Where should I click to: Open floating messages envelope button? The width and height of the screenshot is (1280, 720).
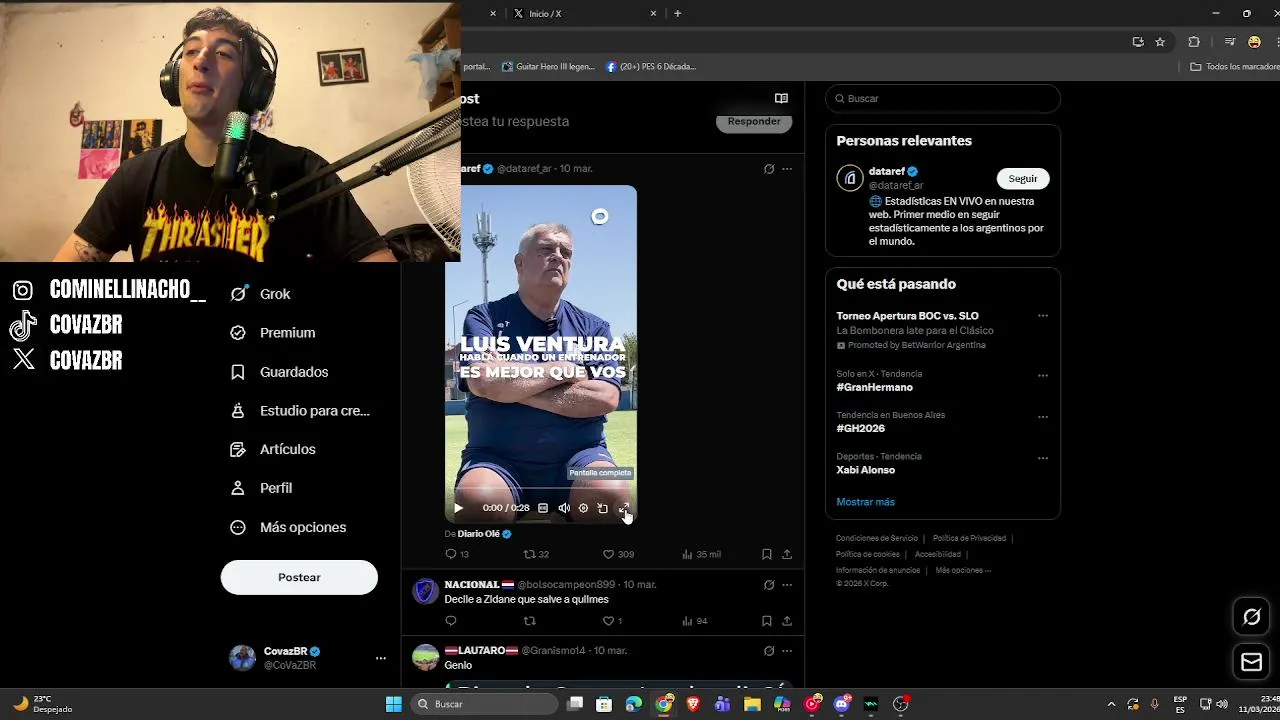pyautogui.click(x=1251, y=662)
